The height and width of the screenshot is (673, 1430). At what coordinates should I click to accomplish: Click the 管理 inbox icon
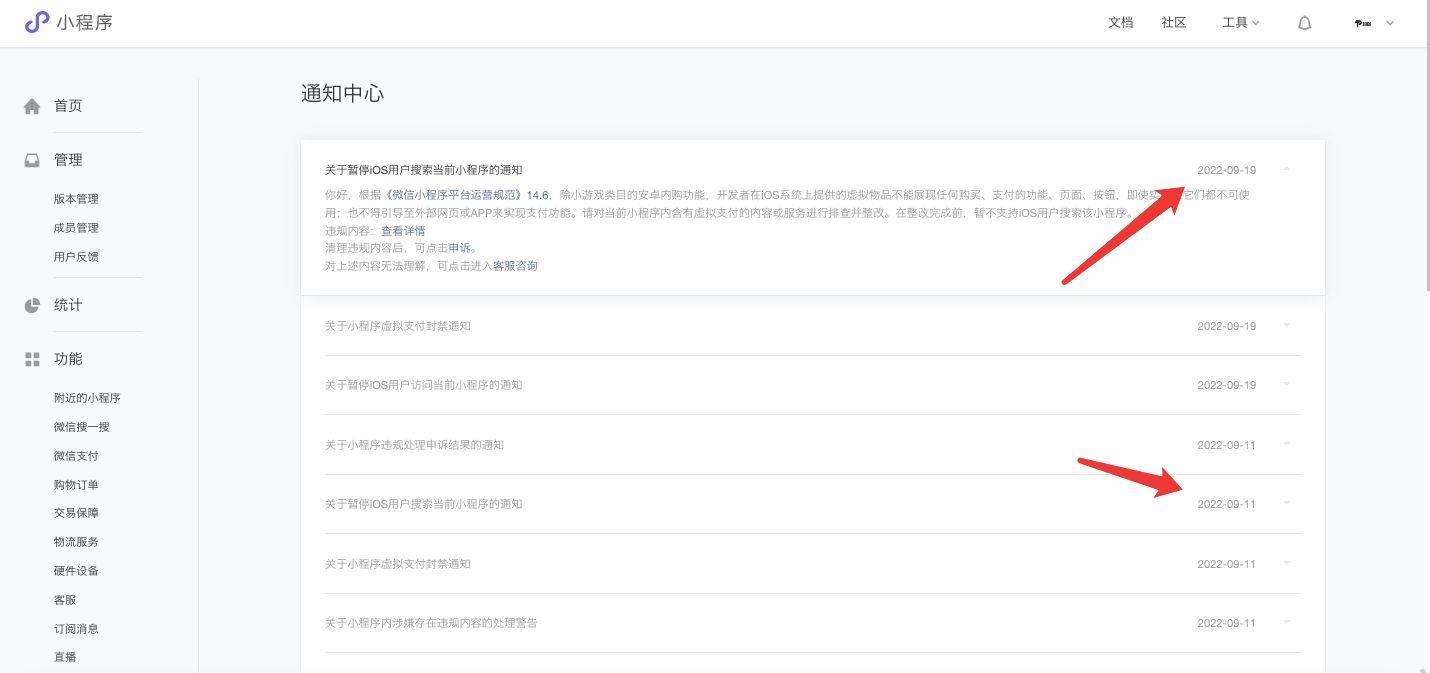32,160
